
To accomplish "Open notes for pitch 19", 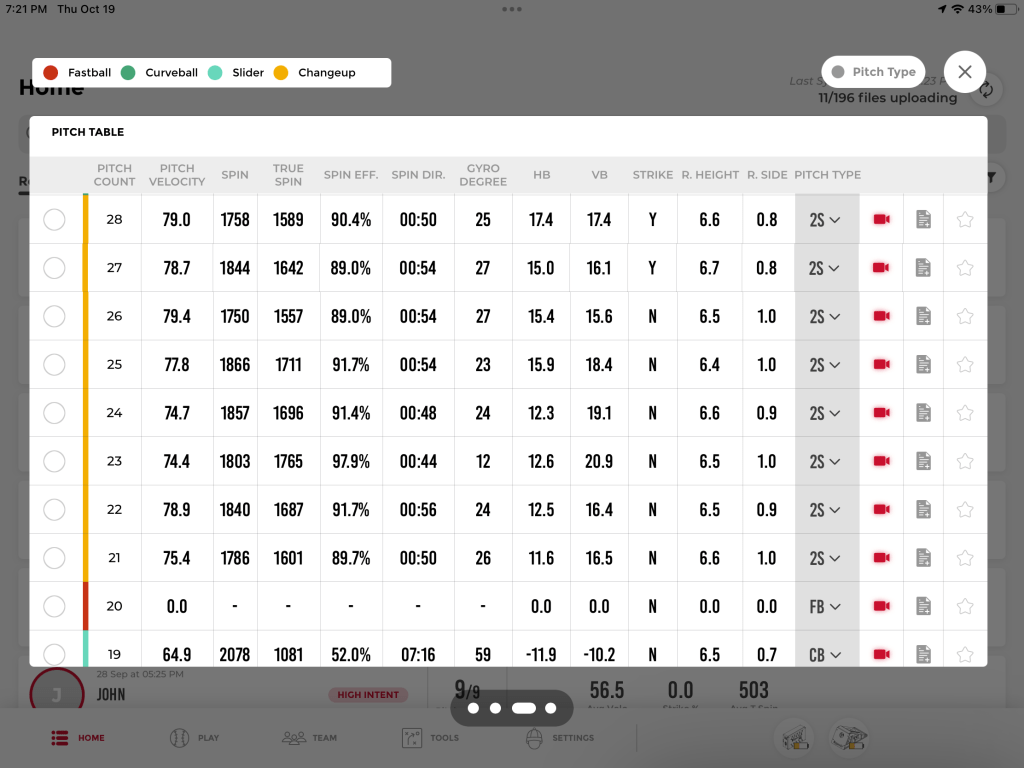I will (924, 654).
